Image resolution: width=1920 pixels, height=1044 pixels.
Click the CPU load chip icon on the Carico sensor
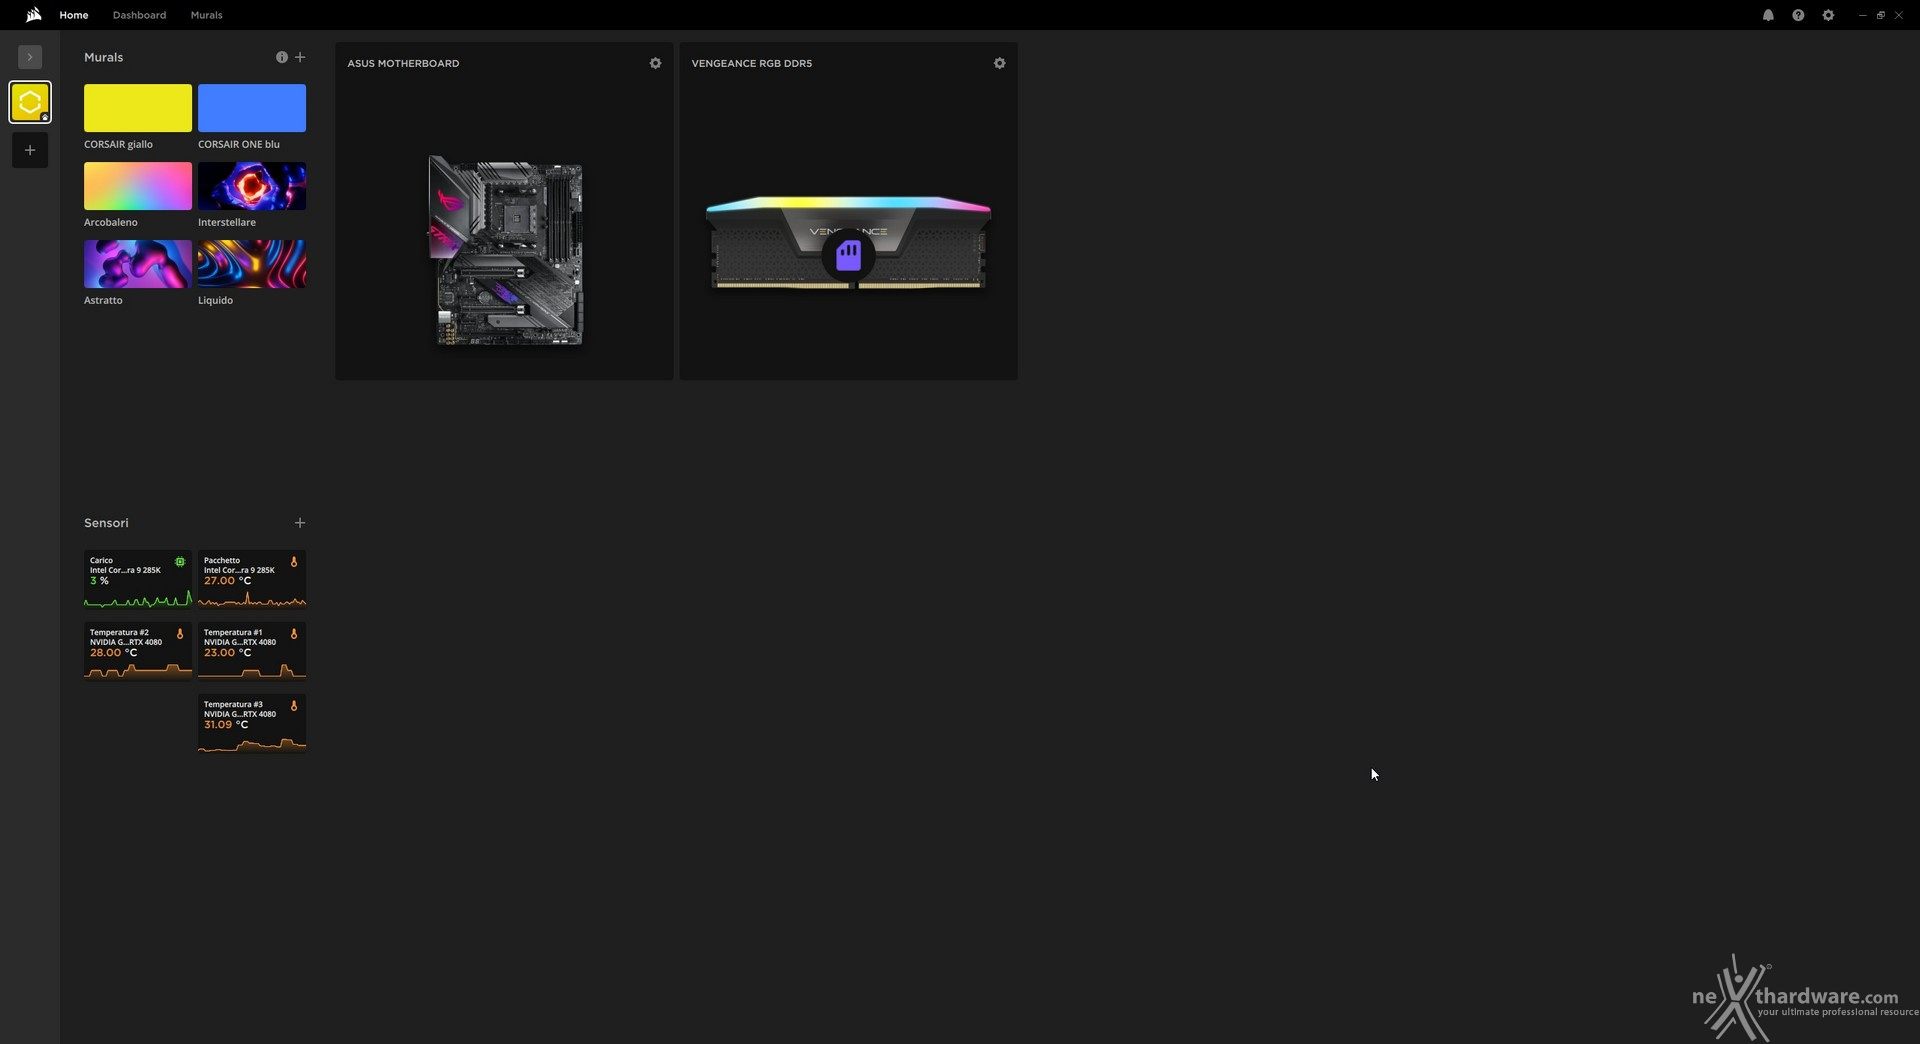coord(180,562)
